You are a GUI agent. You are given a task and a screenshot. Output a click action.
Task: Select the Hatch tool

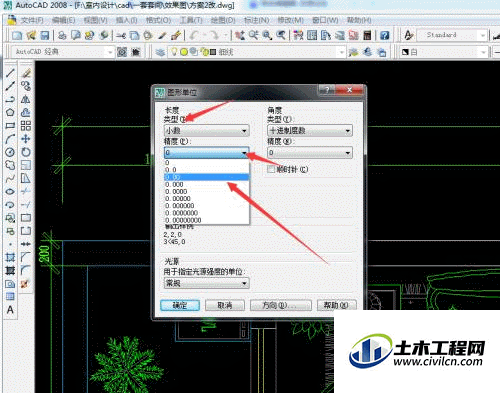coord(10,257)
